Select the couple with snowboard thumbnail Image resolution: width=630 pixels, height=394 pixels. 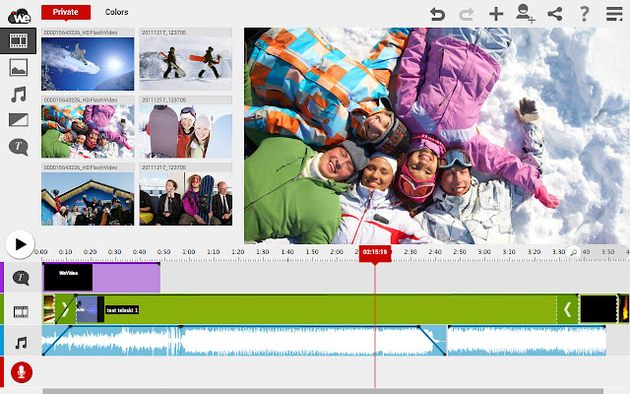point(186,131)
